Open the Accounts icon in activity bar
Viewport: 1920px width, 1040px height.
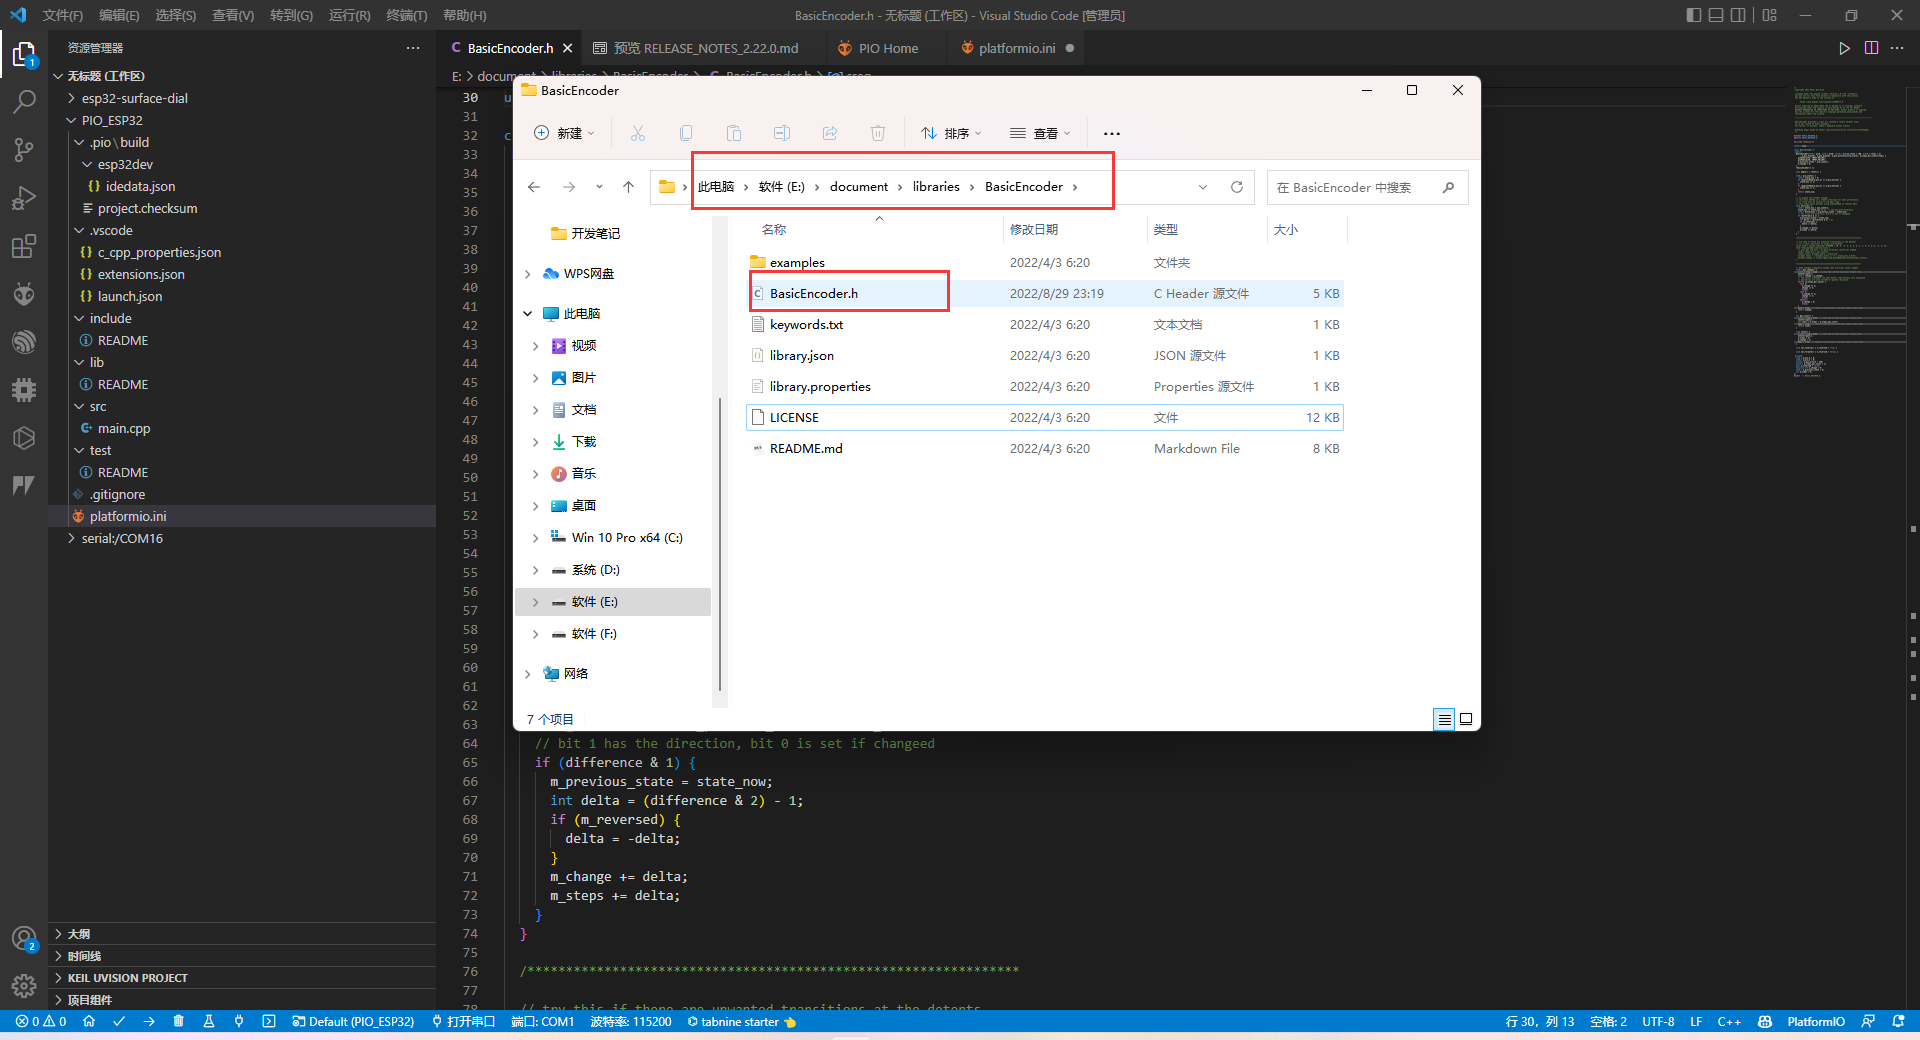point(24,938)
